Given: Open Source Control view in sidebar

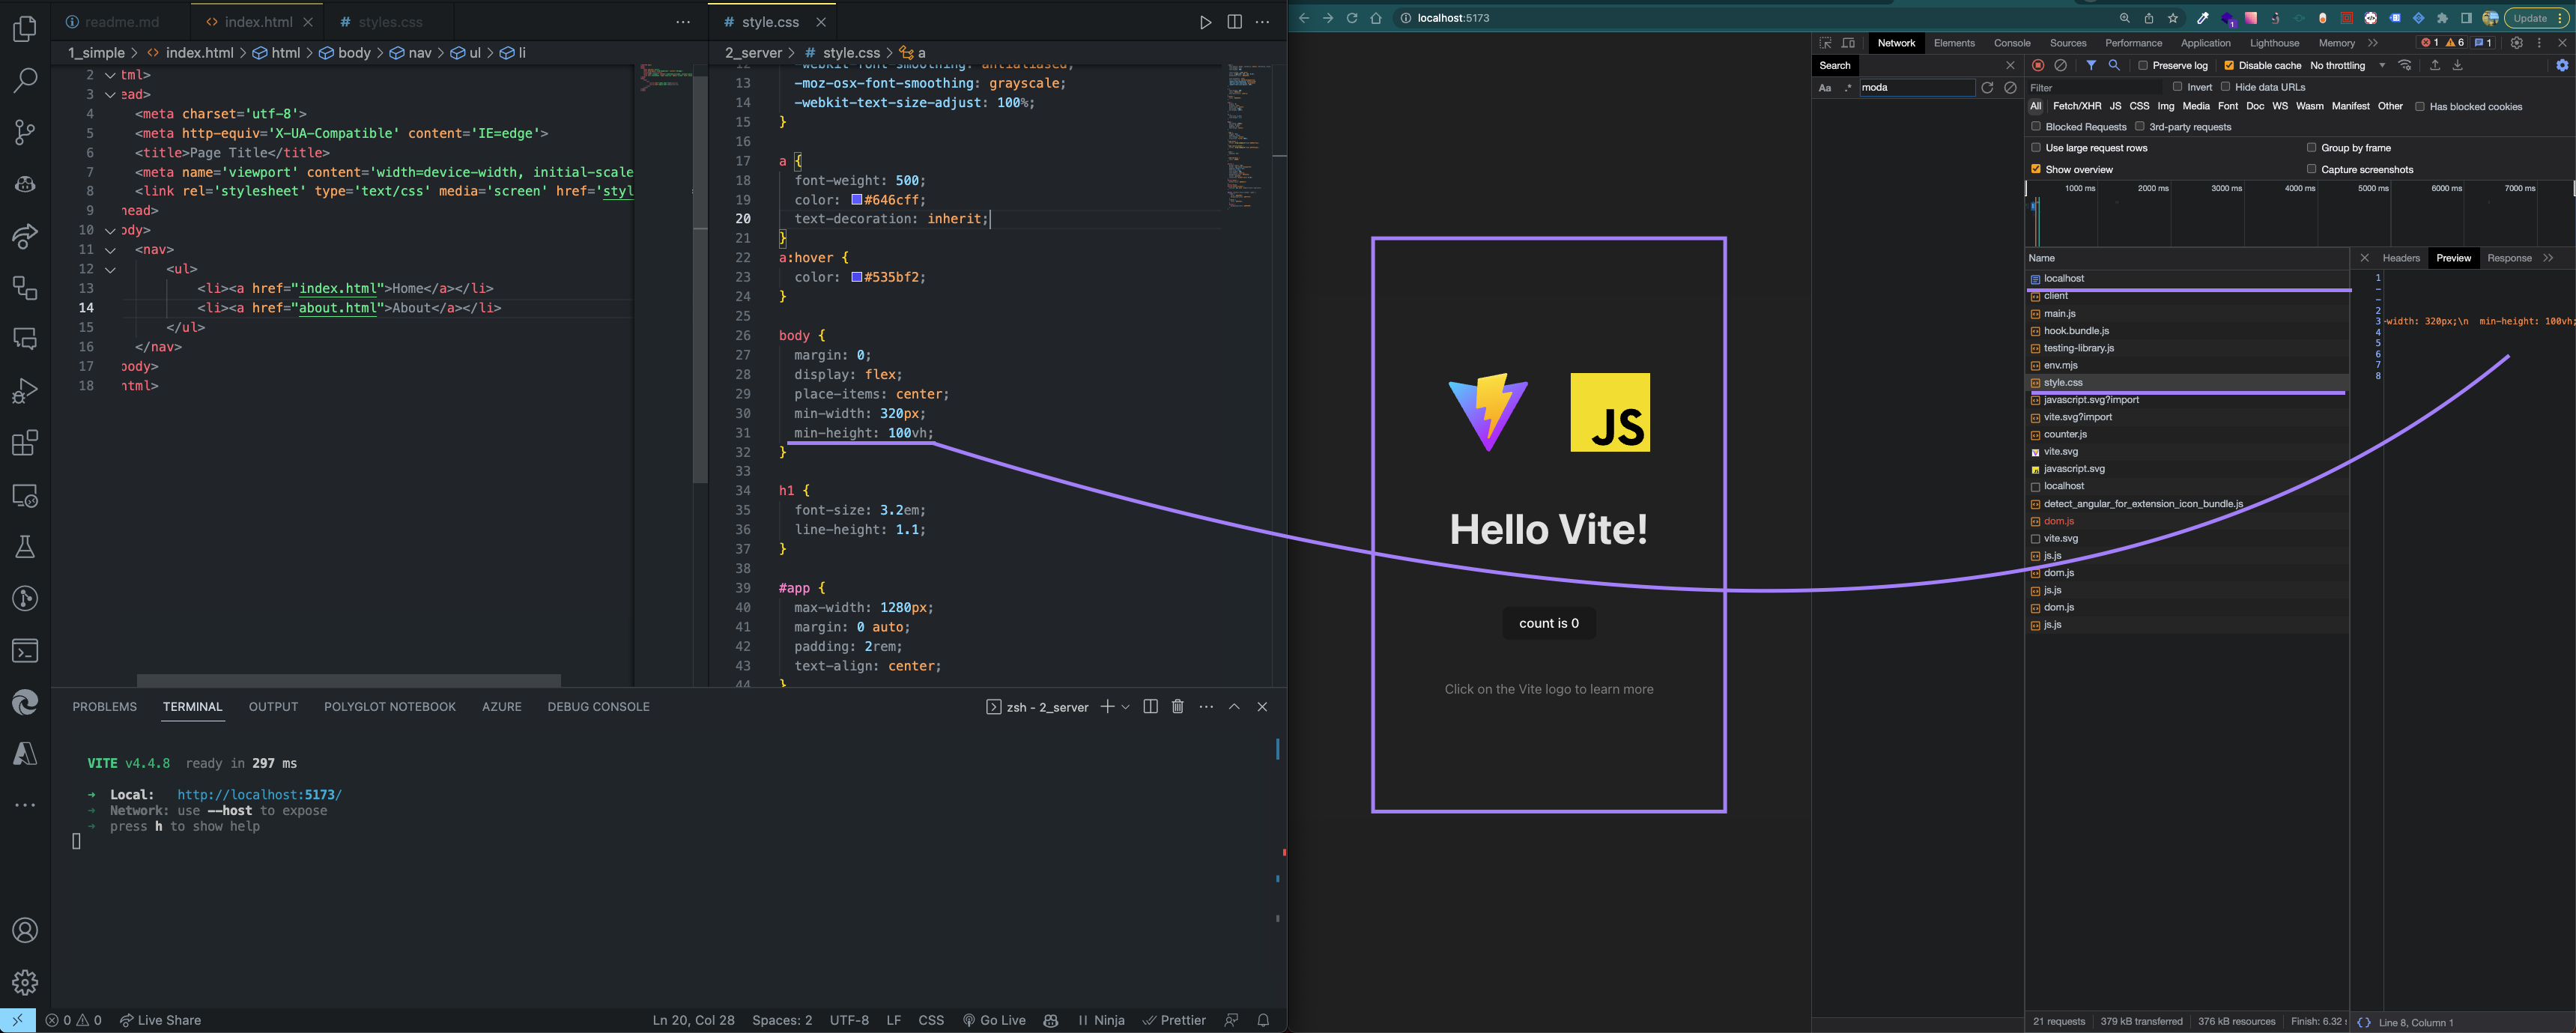Looking at the screenshot, I should click(x=25, y=132).
